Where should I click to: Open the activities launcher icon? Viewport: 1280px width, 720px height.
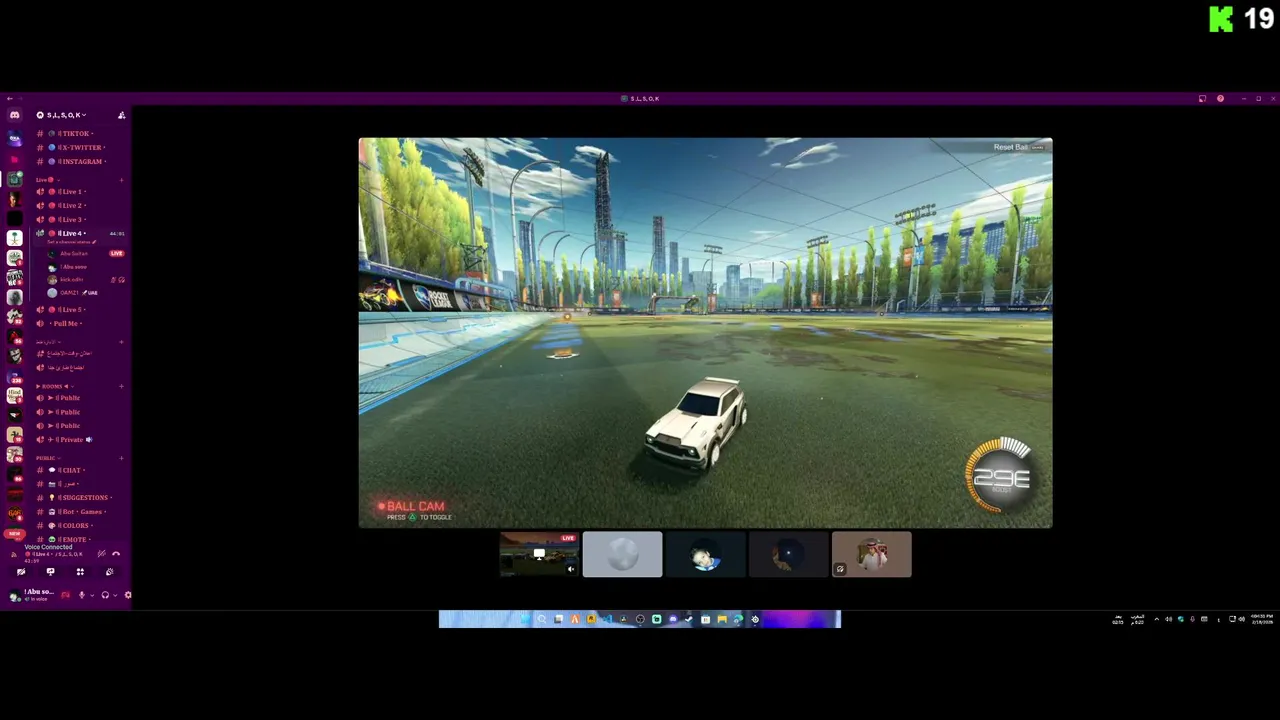(x=80, y=572)
